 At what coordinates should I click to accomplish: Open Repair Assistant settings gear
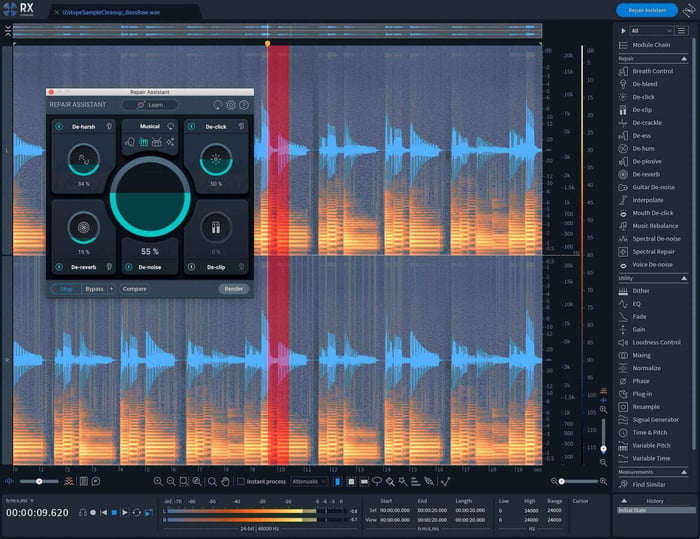pyautogui.click(x=231, y=105)
